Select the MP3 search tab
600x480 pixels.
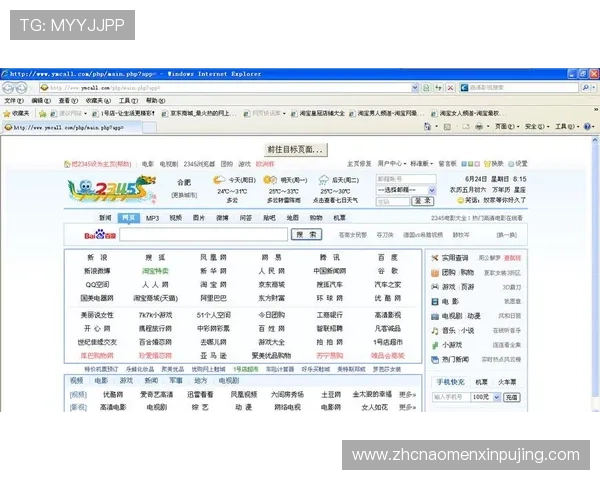click(x=152, y=218)
